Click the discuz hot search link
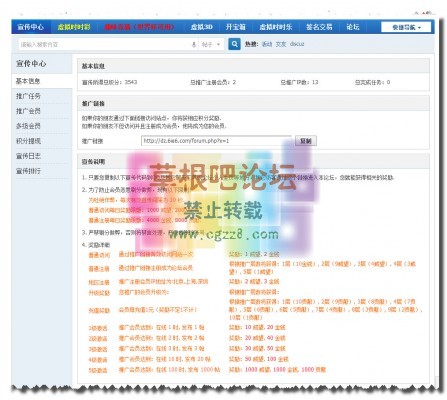The image size is (447, 400). coord(297,44)
